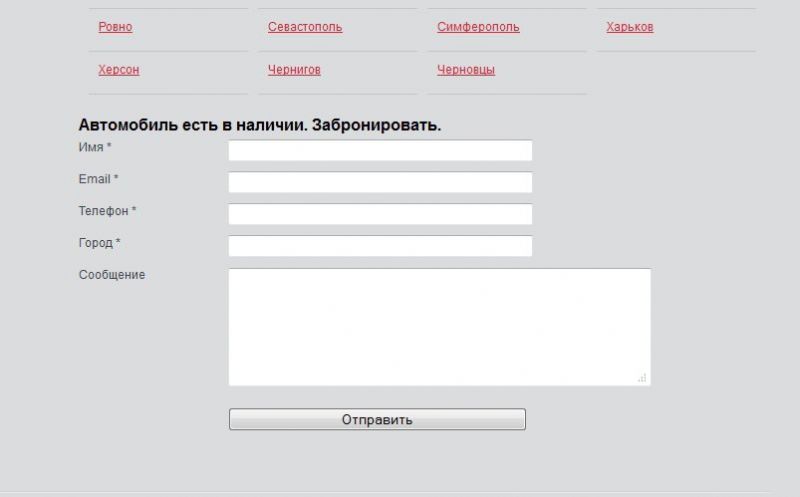
Task: Click the "Имя *" field label
Action: 95,148
